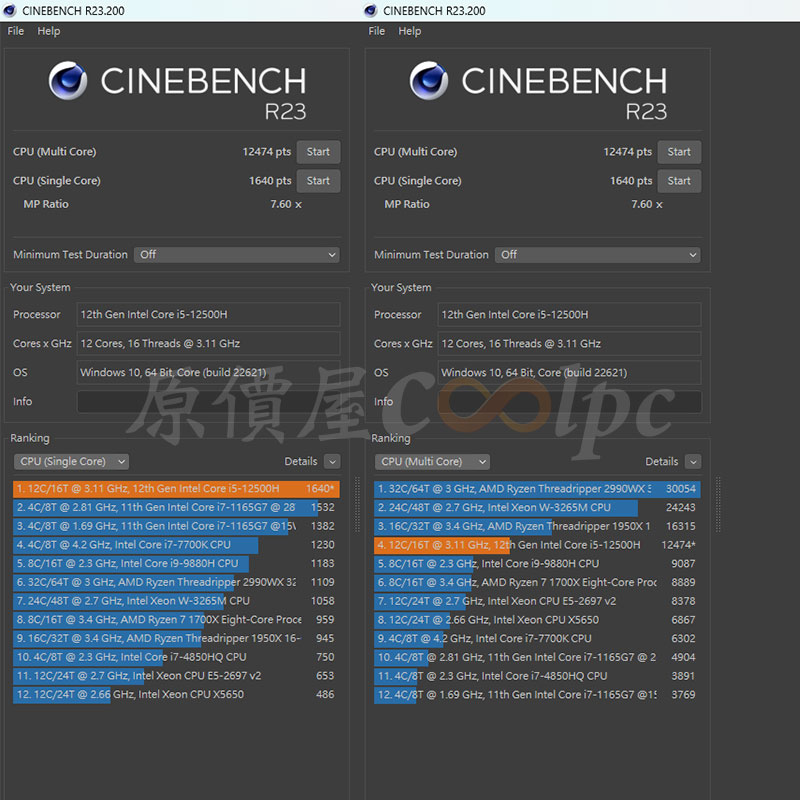
Task: Click Info field in right window
Action: tap(569, 402)
